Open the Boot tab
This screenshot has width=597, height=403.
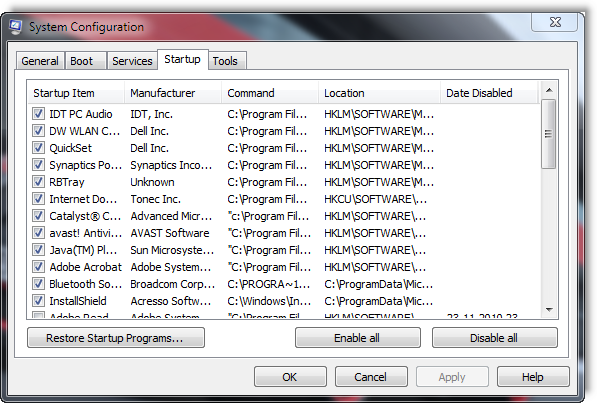(85, 61)
